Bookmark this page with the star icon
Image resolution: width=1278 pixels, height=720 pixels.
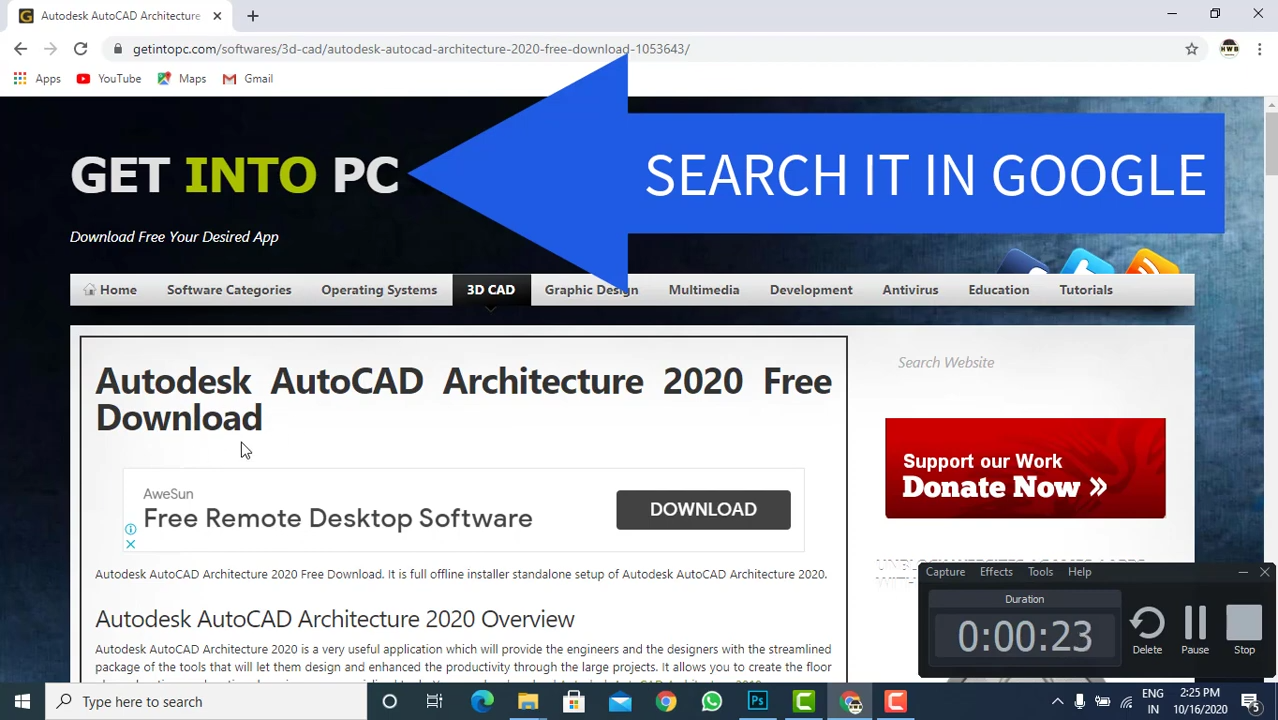(1191, 48)
